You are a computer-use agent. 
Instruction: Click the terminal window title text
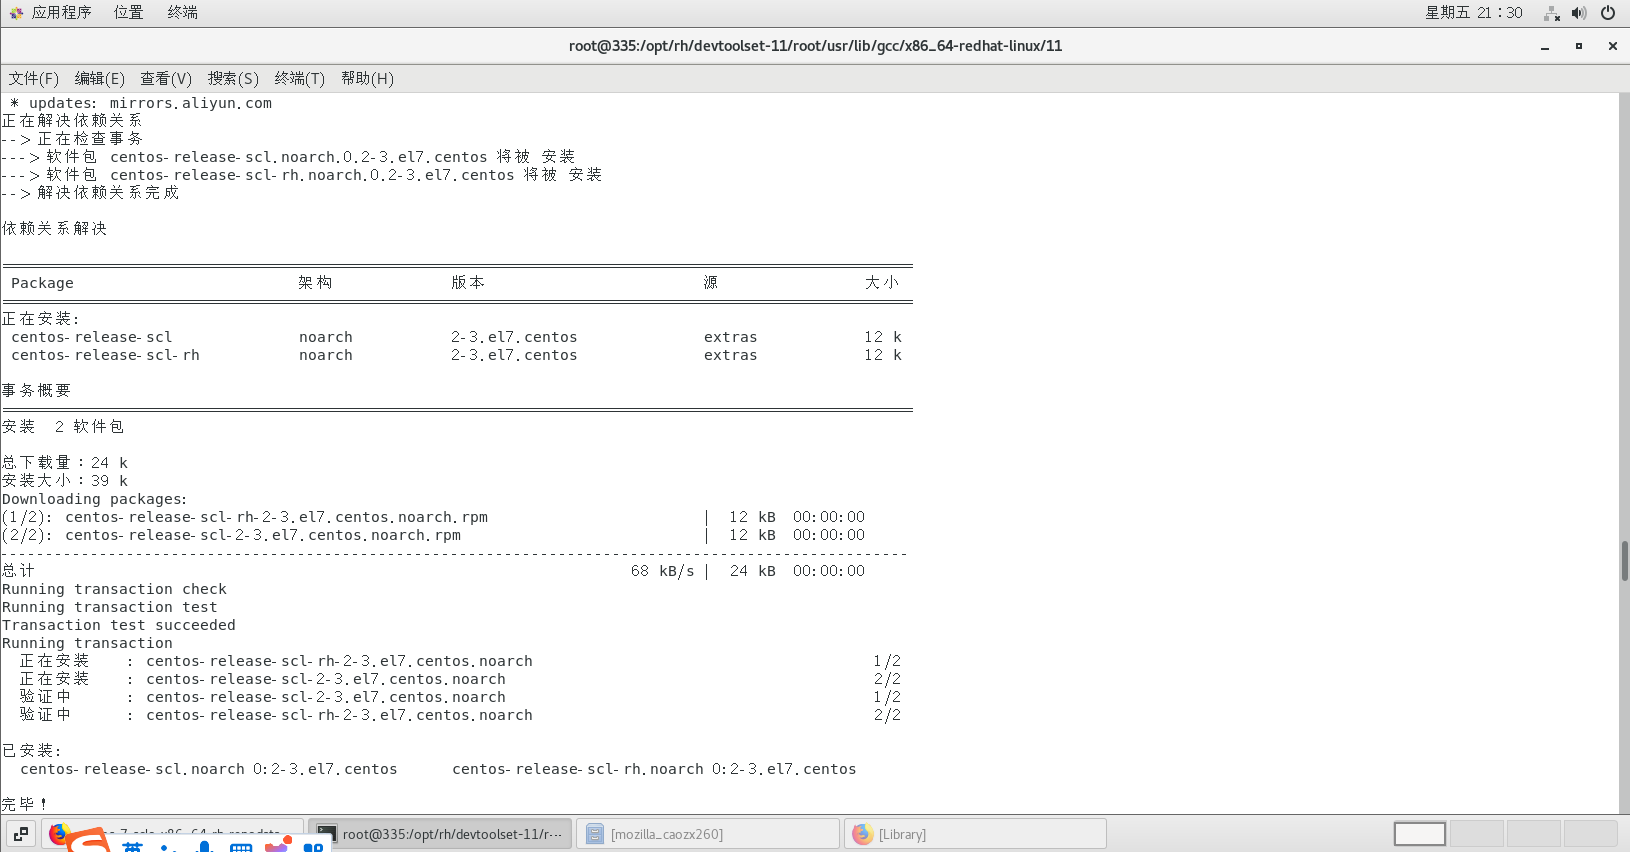(815, 46)
